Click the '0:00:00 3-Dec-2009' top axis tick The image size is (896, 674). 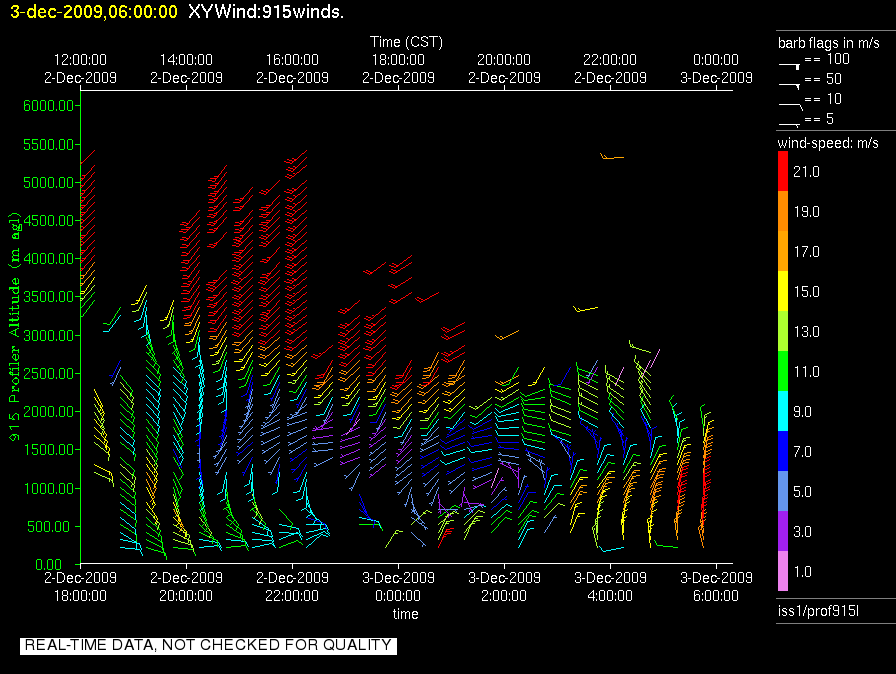[716, 69]
